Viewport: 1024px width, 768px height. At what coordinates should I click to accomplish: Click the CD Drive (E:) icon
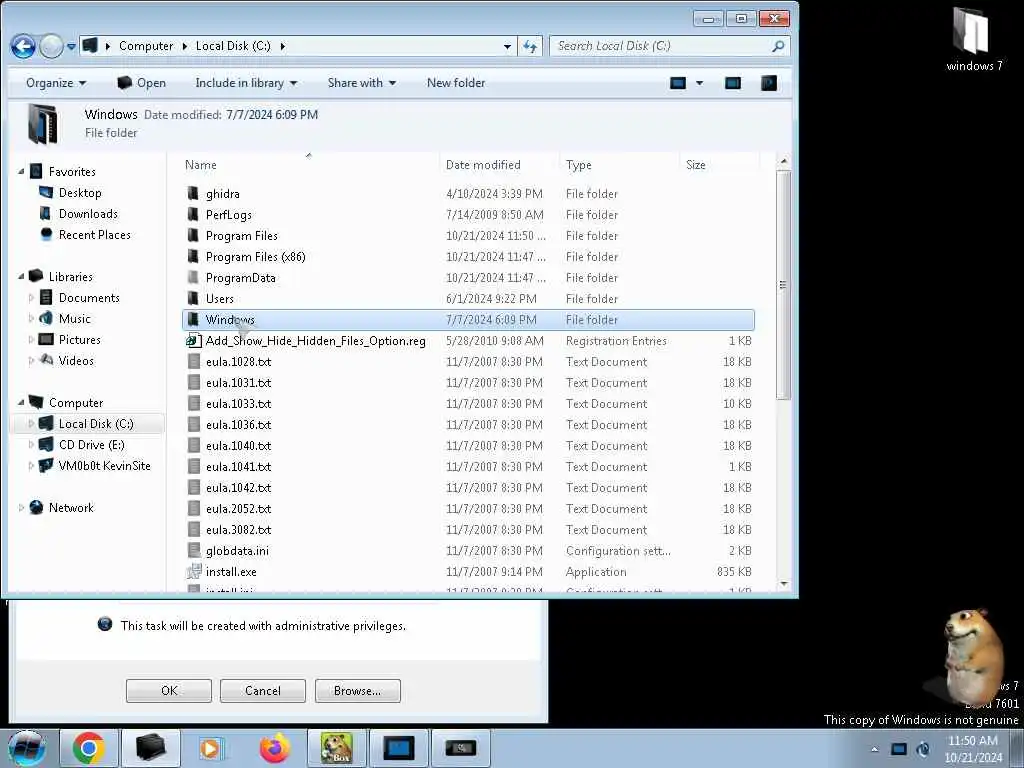click(46, 445)
